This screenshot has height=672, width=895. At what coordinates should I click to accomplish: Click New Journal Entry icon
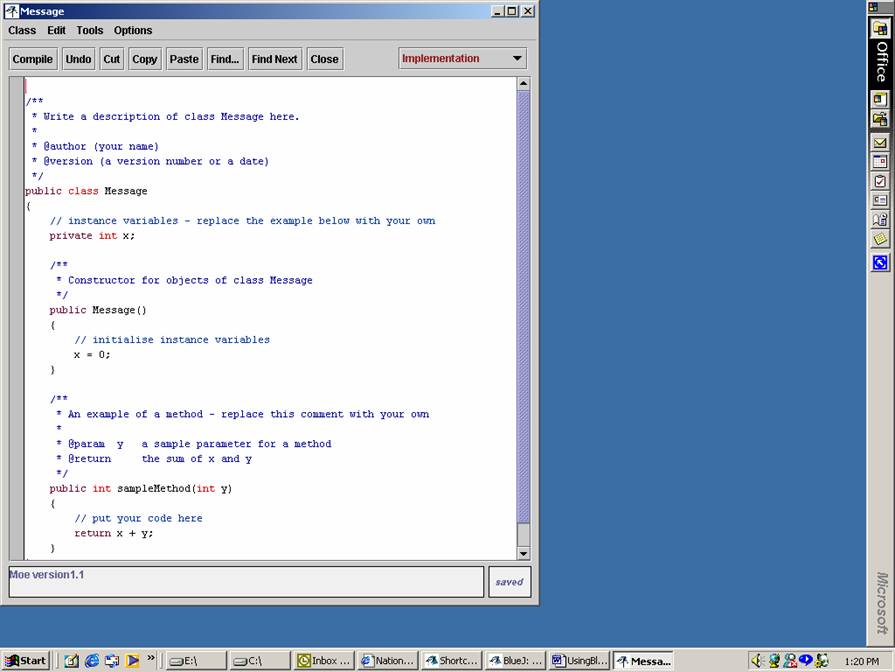click(x=880, y=220)
